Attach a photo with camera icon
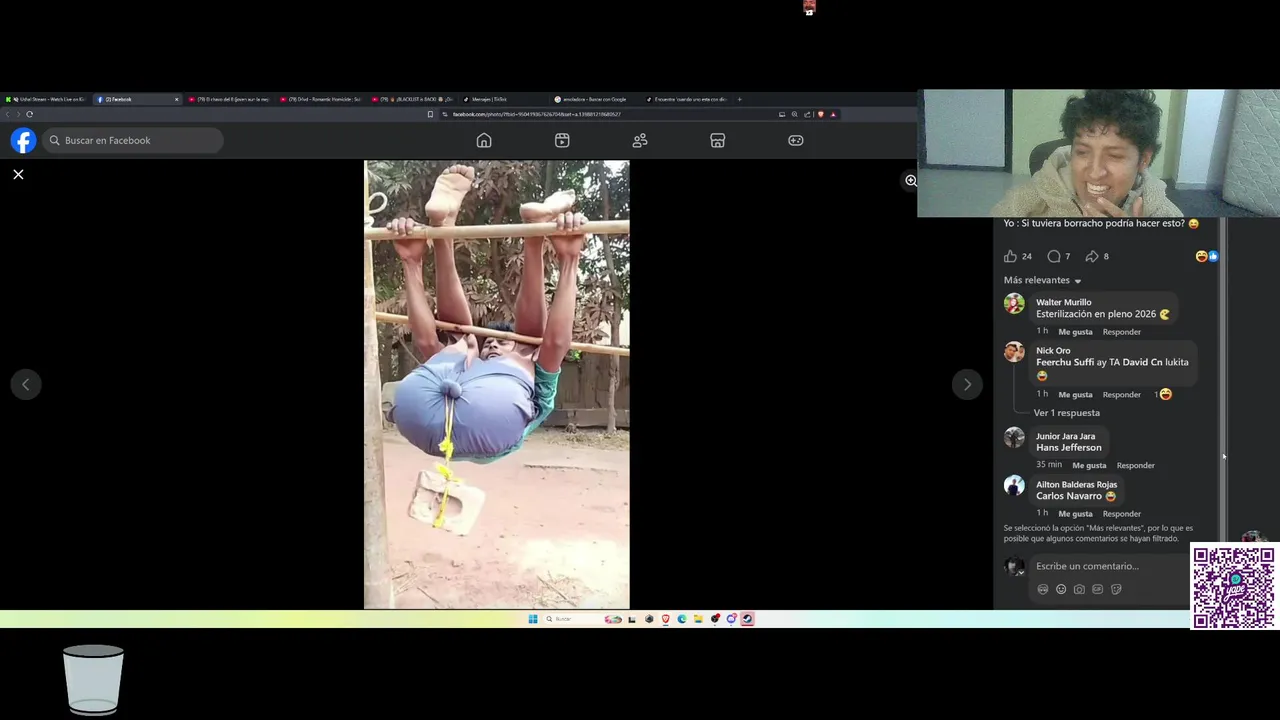The width and height of the screenshot is (1280, 720). 1079,589
